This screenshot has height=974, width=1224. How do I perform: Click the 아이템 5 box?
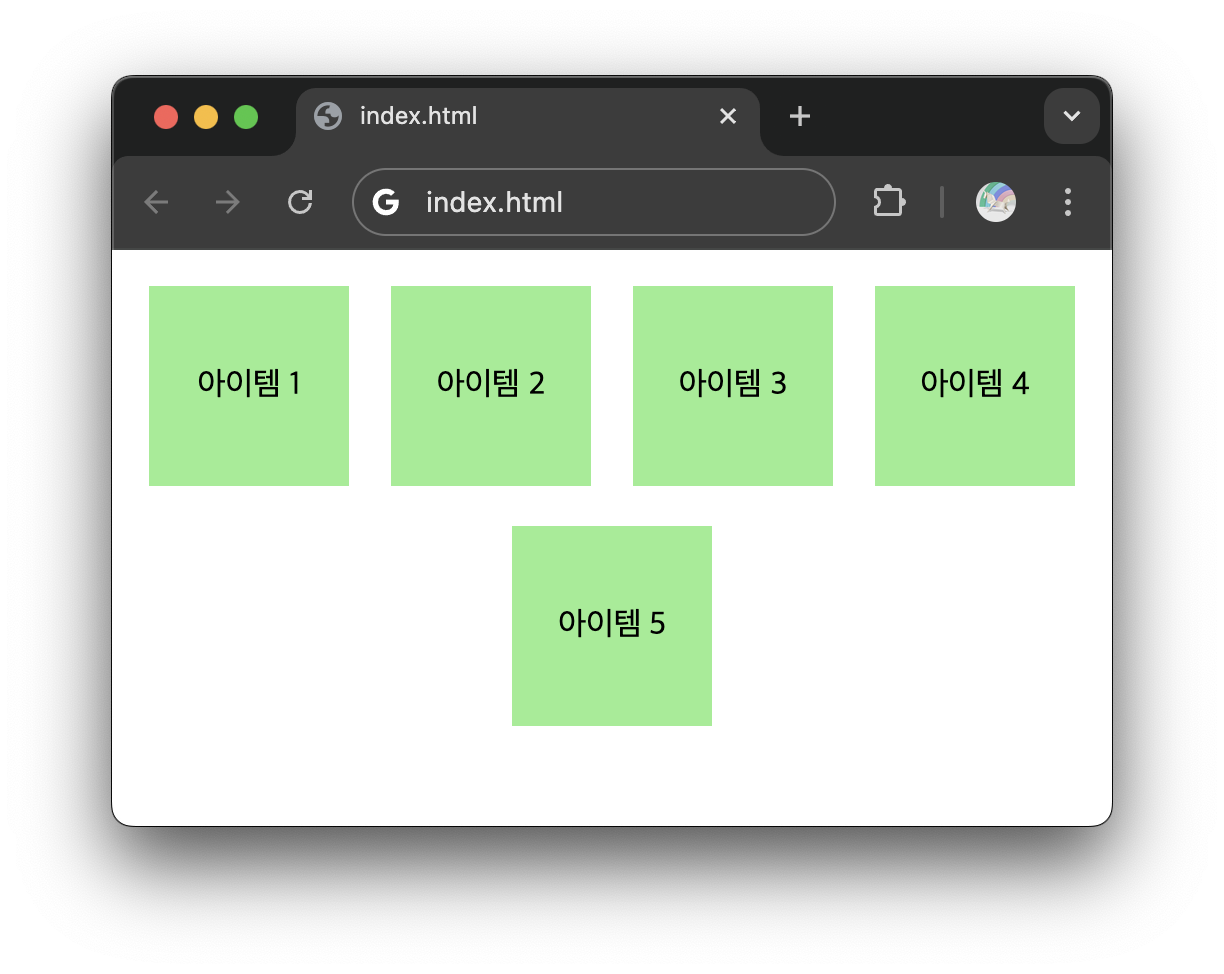[x=612, y=626]
